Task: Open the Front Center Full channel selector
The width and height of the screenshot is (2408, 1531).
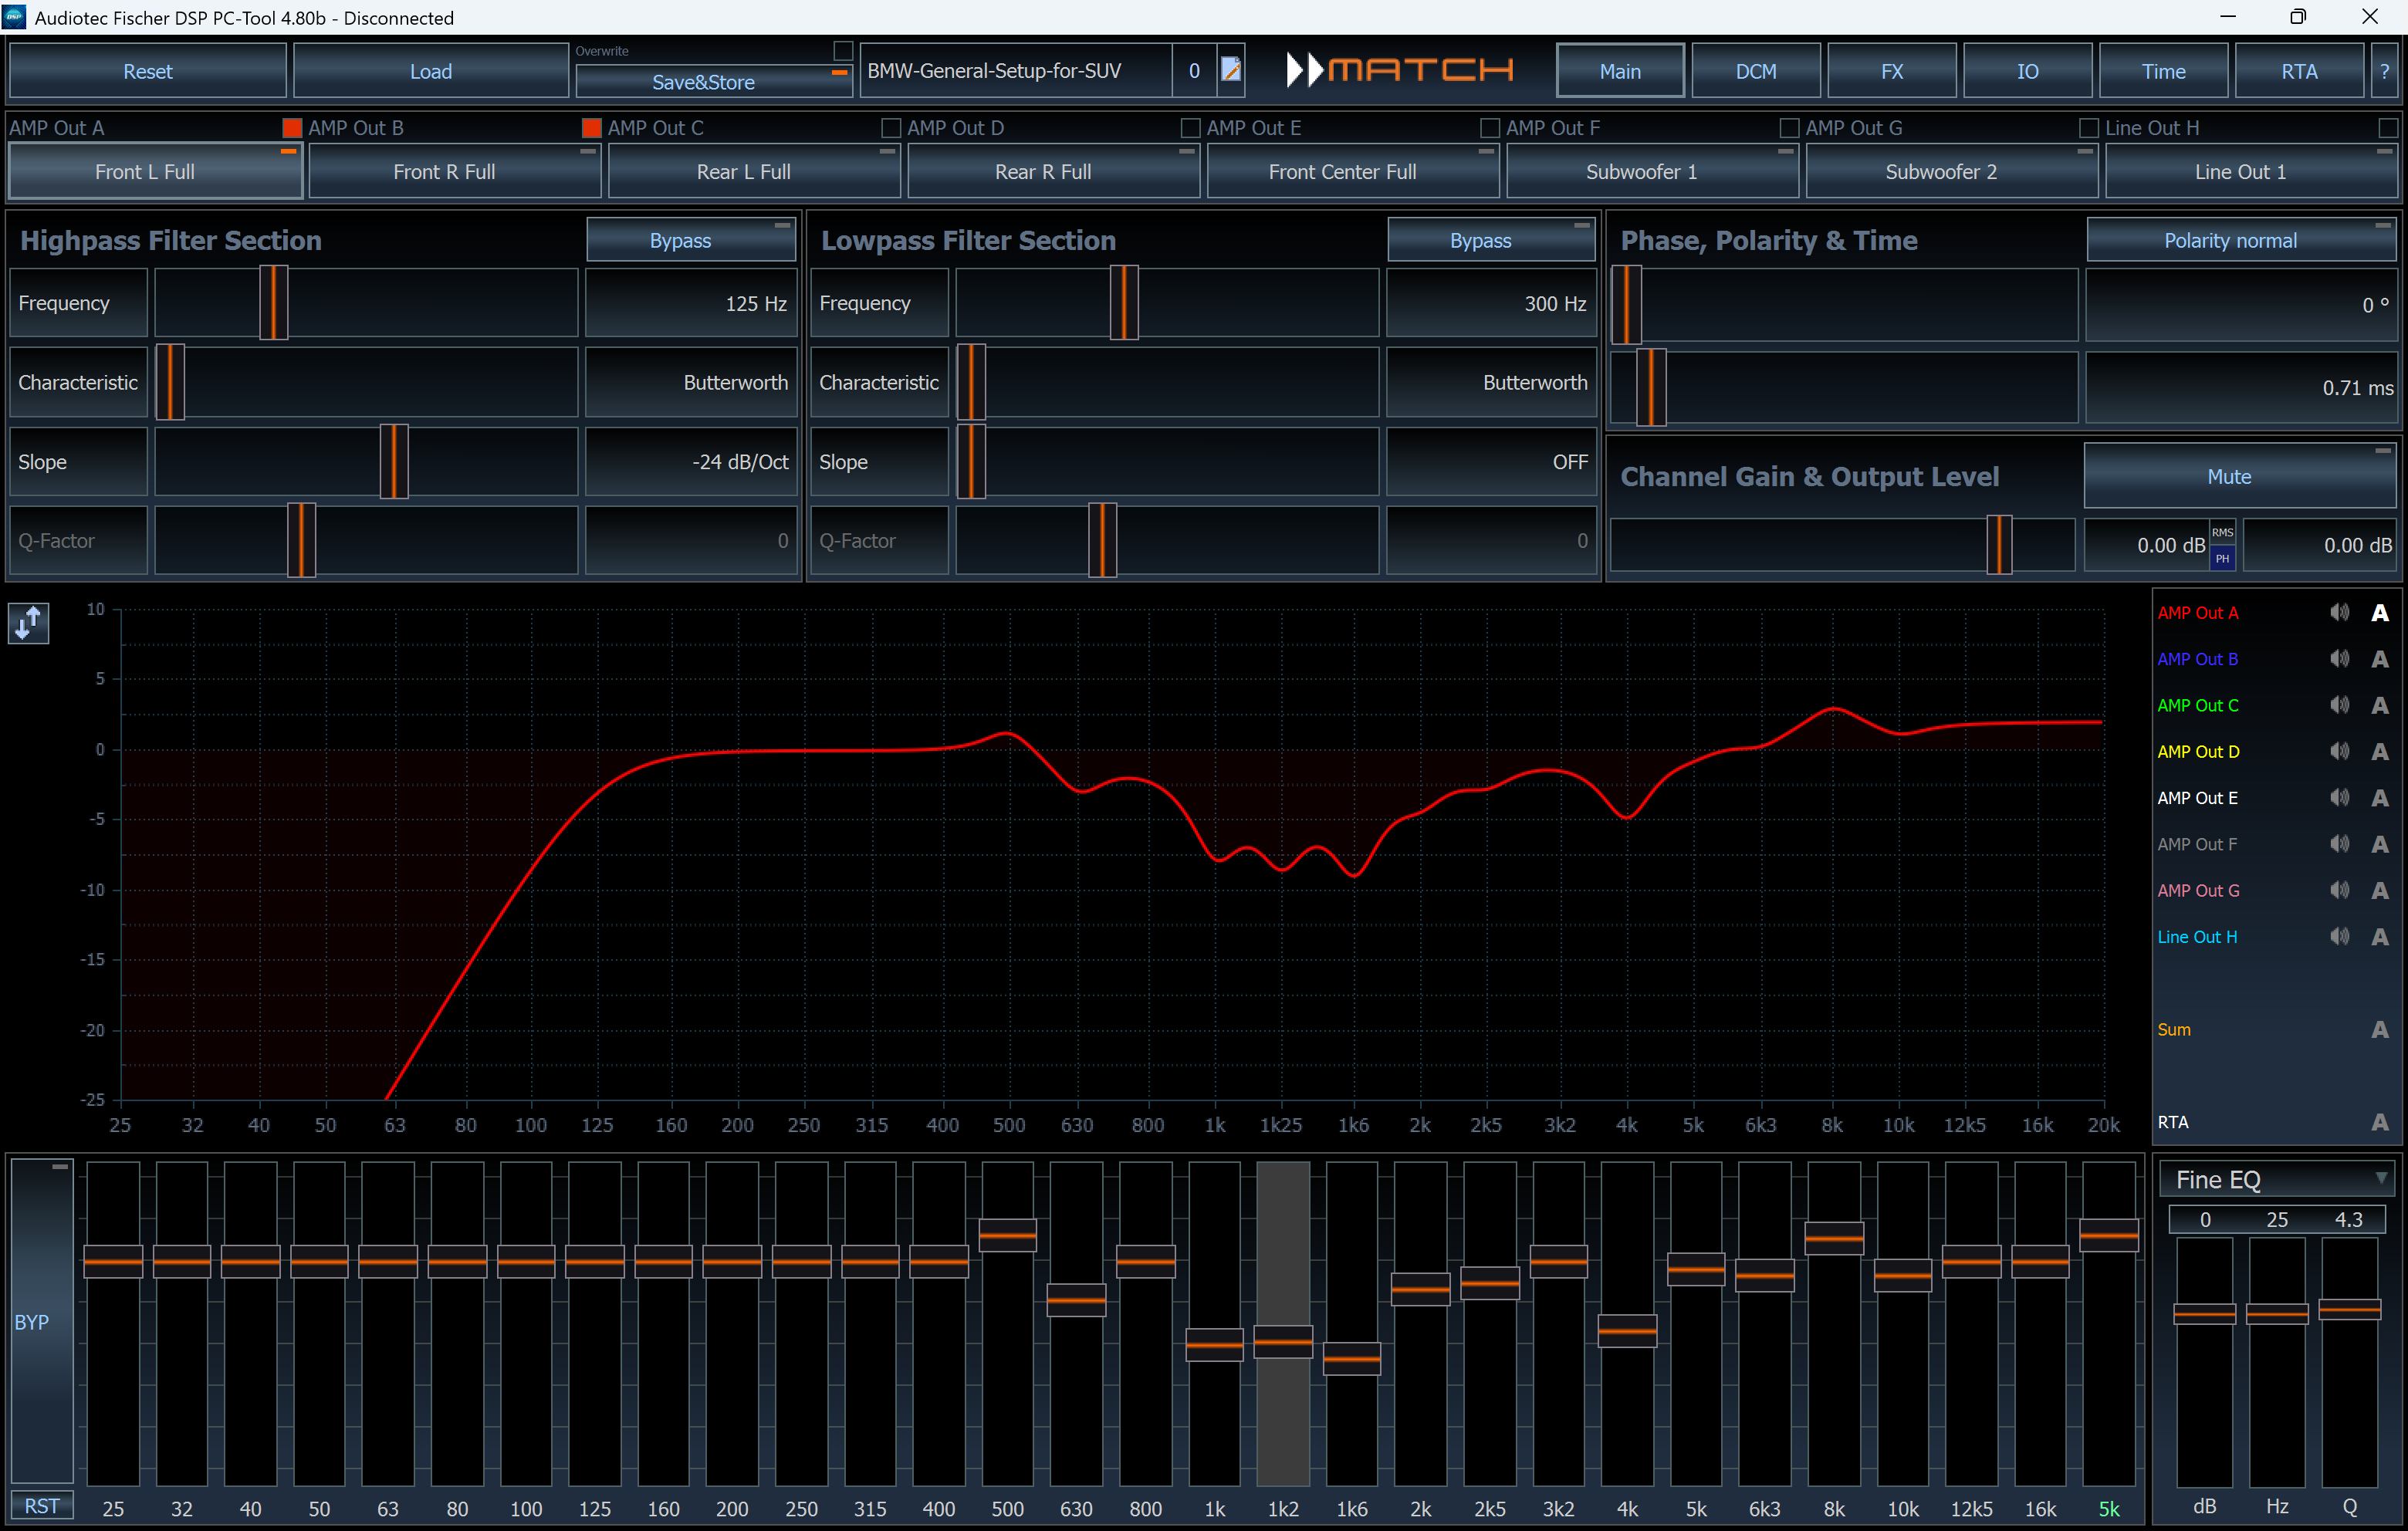Action: (1342, 172)
